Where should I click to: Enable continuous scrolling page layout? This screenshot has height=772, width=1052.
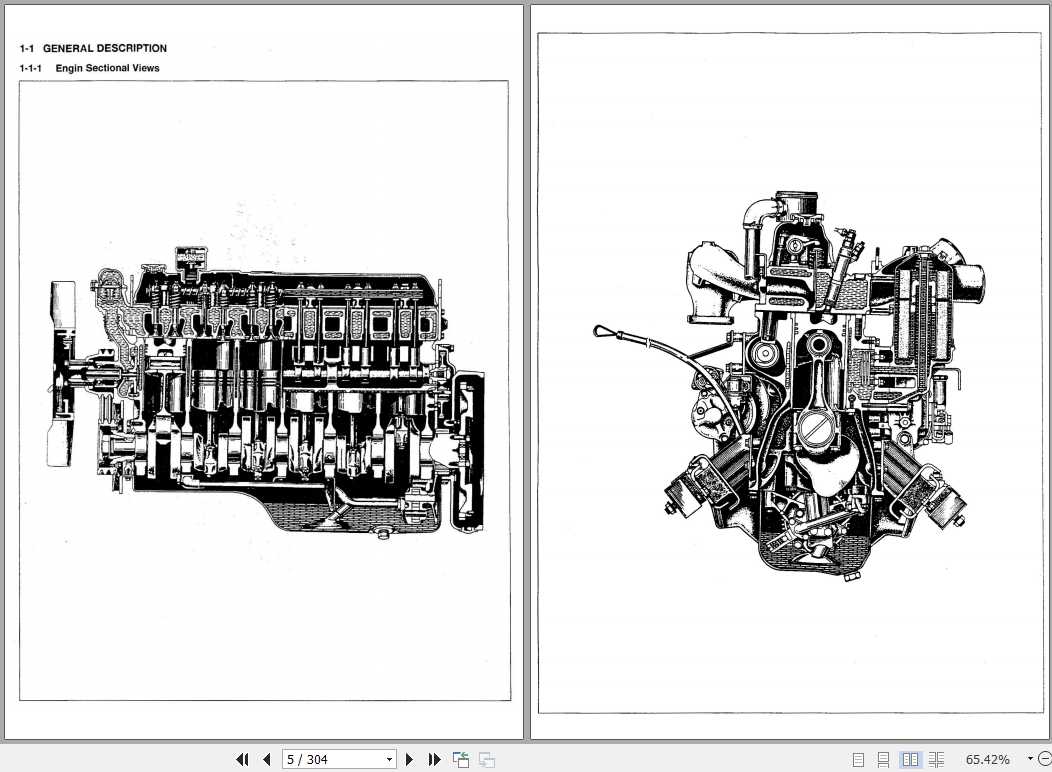pyautogui.click(x=884, y=759)
